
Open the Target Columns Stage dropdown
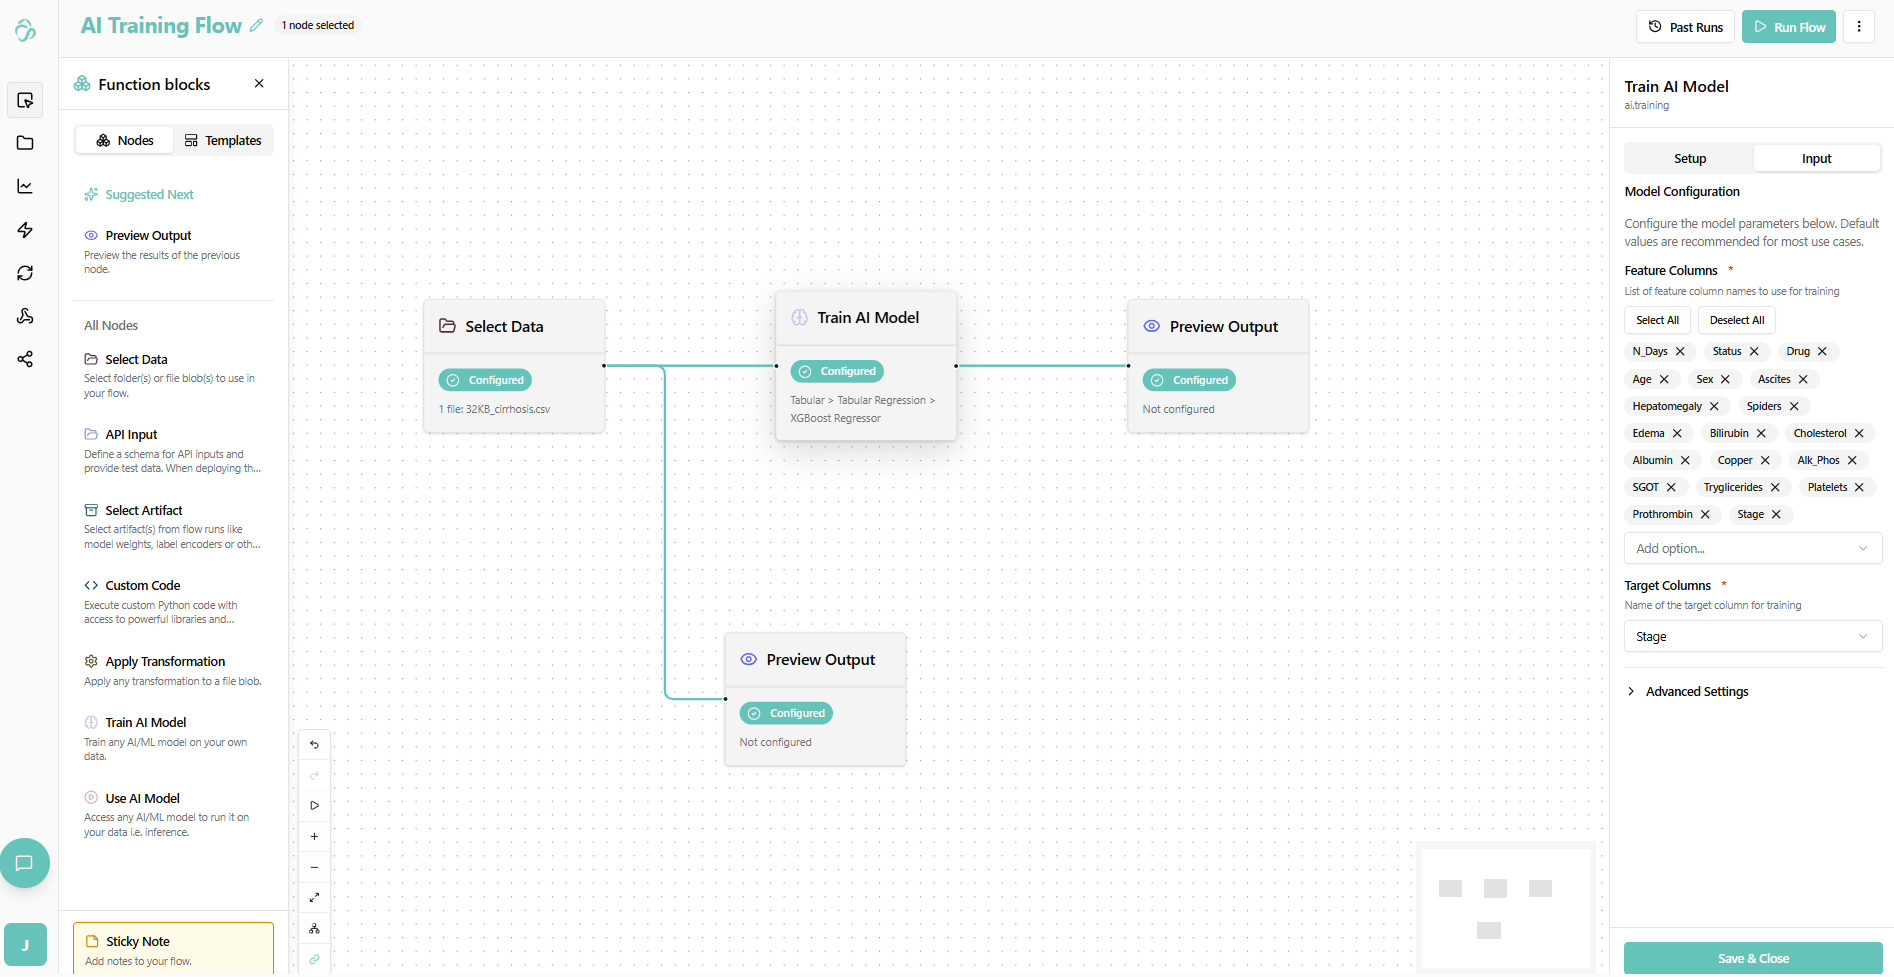1752,637
